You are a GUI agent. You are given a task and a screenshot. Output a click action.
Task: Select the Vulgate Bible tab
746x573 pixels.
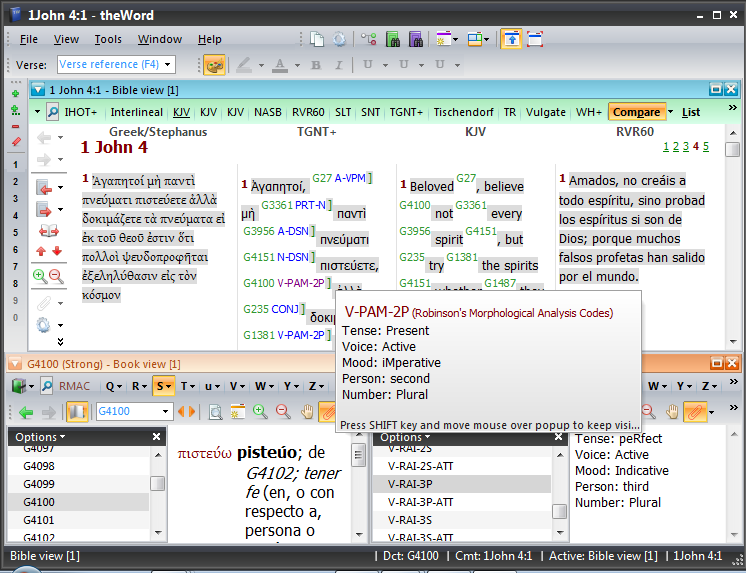pos(546,112)
